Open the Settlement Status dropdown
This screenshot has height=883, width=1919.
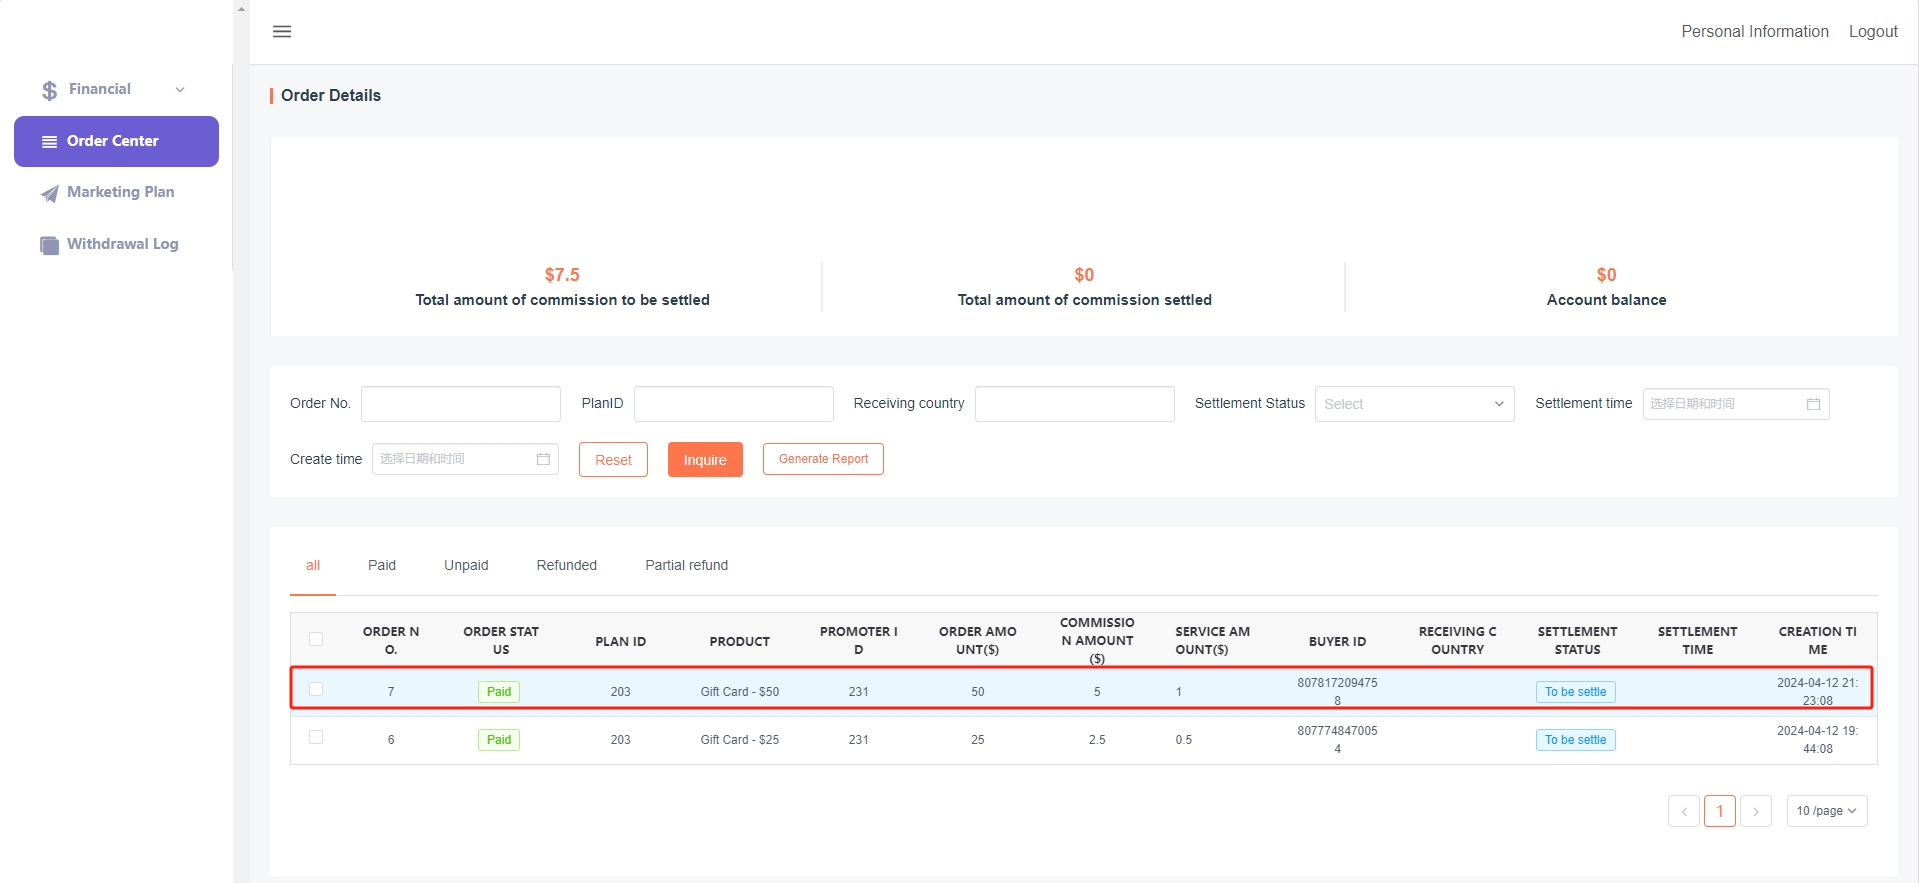click(x=1413, y=404)
